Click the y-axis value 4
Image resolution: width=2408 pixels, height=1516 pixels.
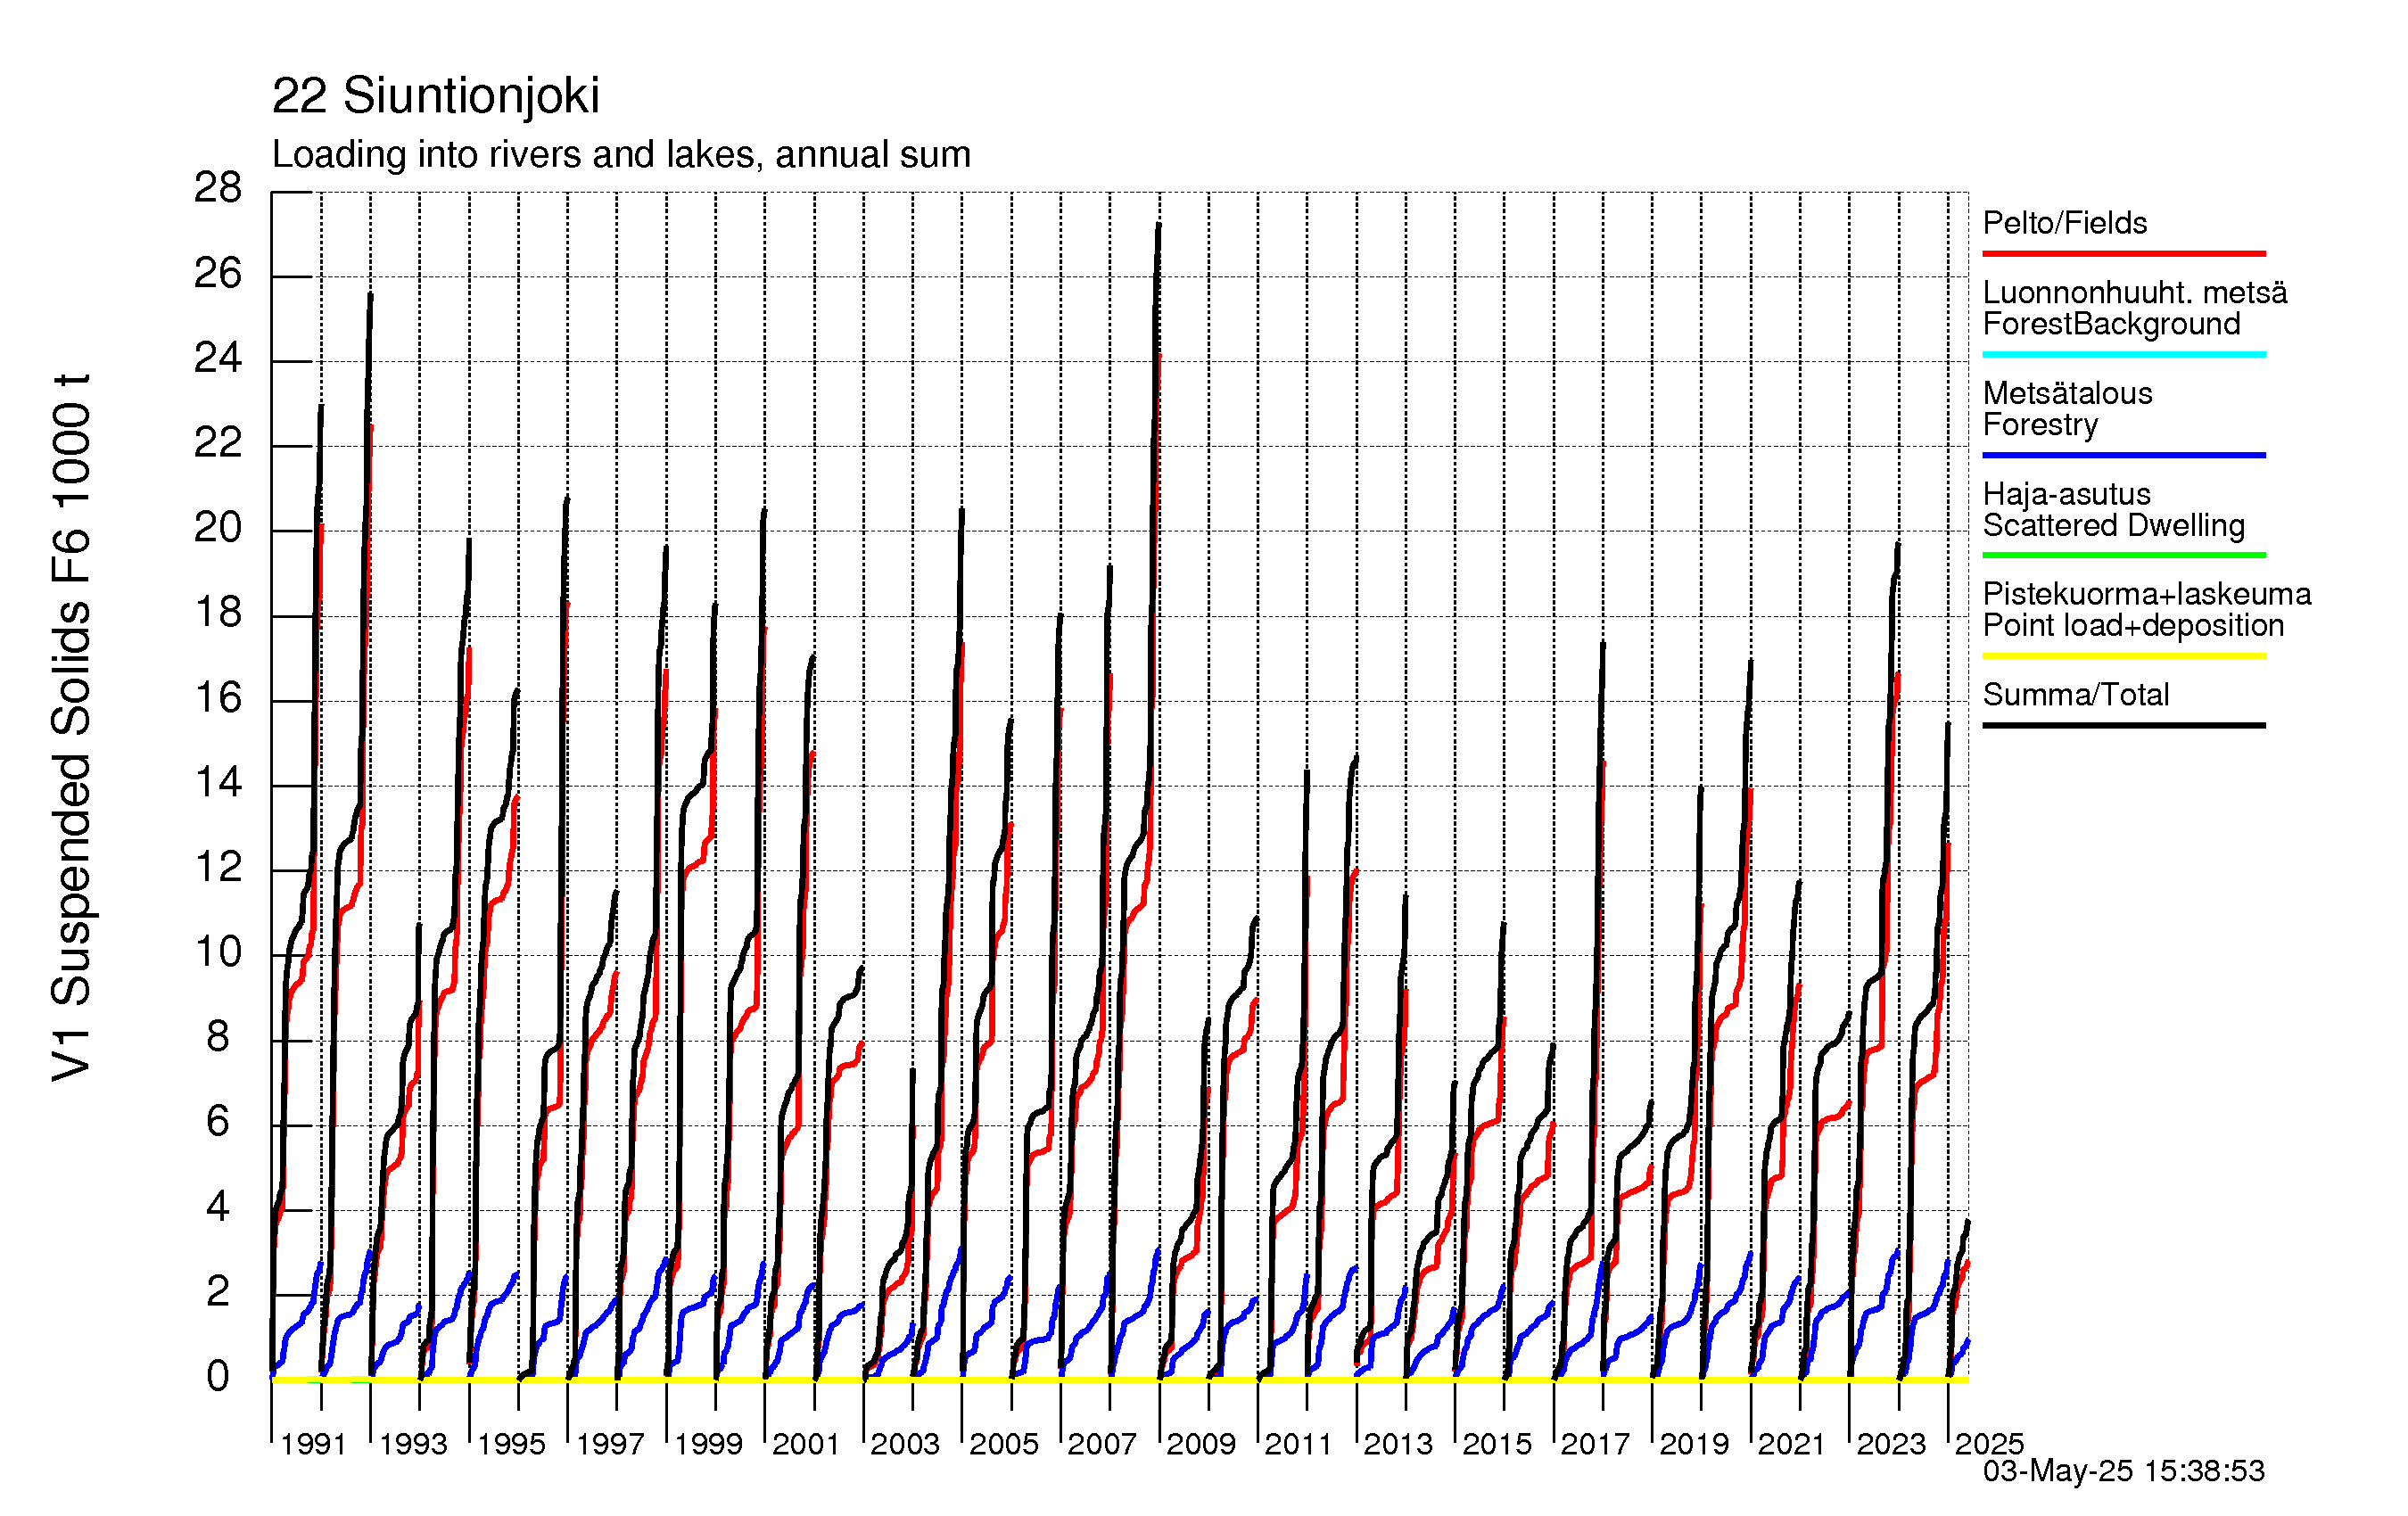point(218,1207)
